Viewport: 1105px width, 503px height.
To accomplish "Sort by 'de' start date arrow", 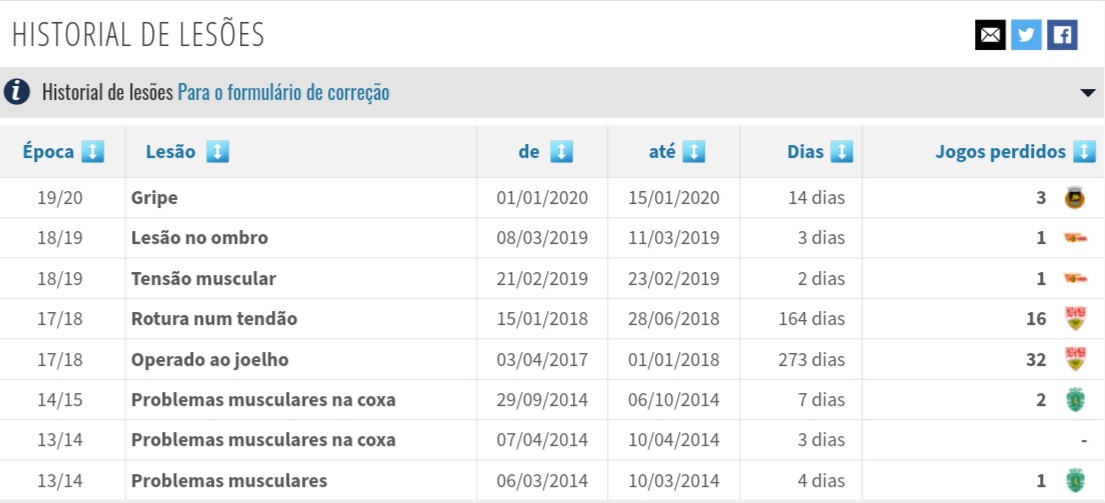I will (x=562, y=152).
